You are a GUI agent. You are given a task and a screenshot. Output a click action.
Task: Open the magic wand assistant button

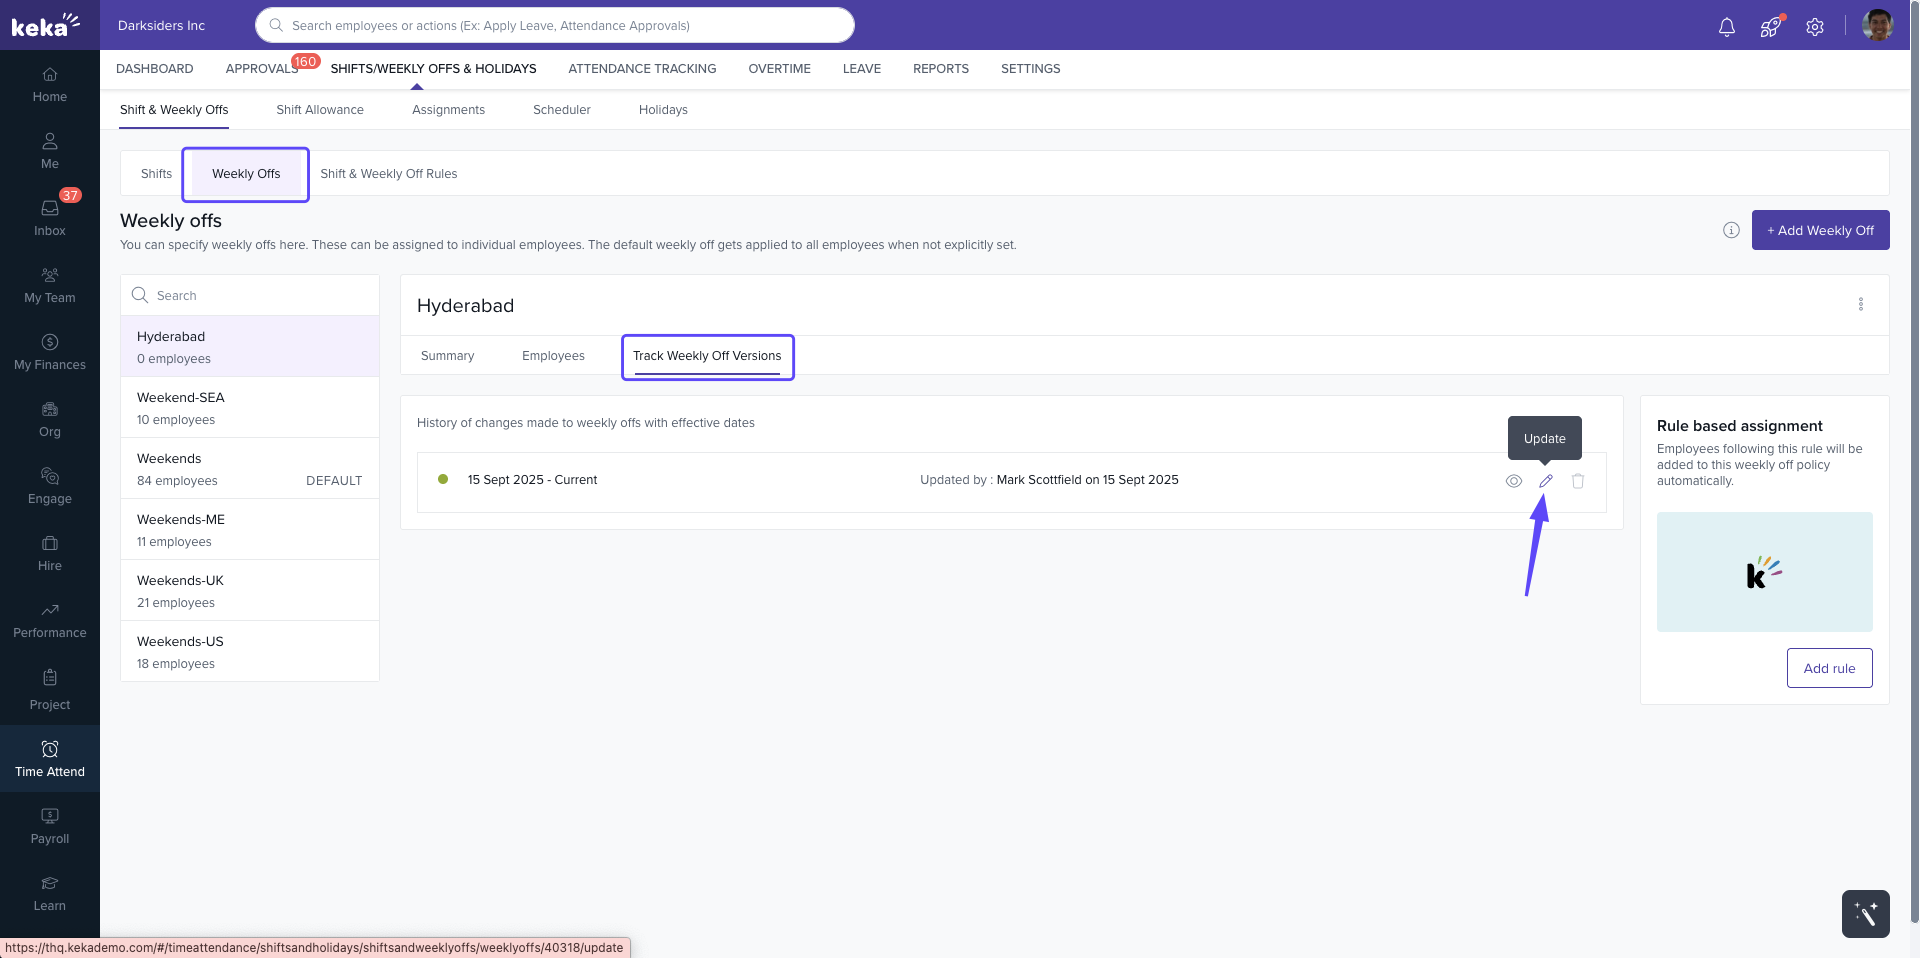(1865, 913)
